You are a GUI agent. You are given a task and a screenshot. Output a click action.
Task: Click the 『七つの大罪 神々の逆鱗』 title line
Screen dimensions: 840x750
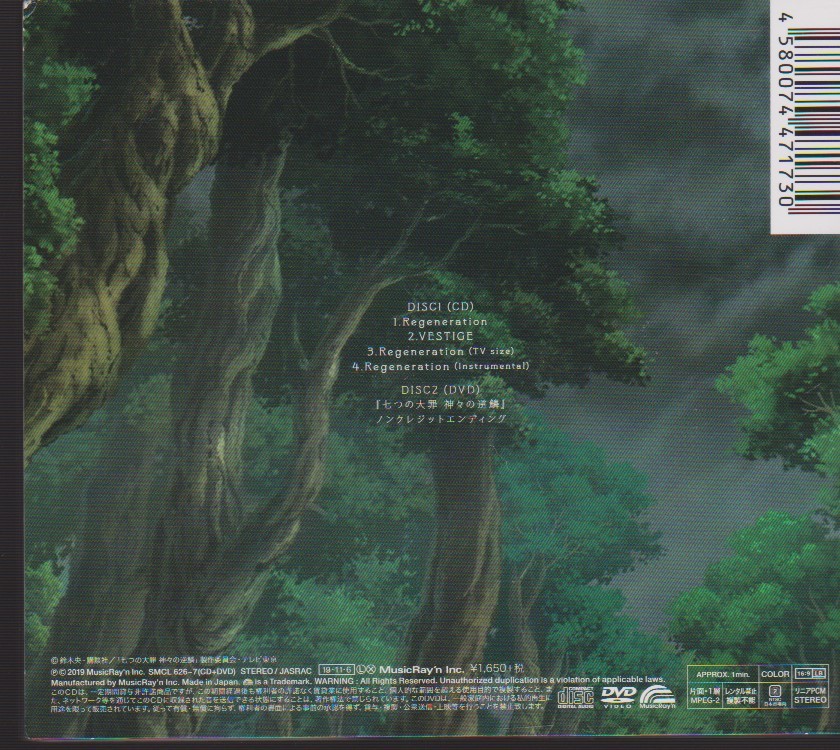pyautogui.click(x=440, y=403)
